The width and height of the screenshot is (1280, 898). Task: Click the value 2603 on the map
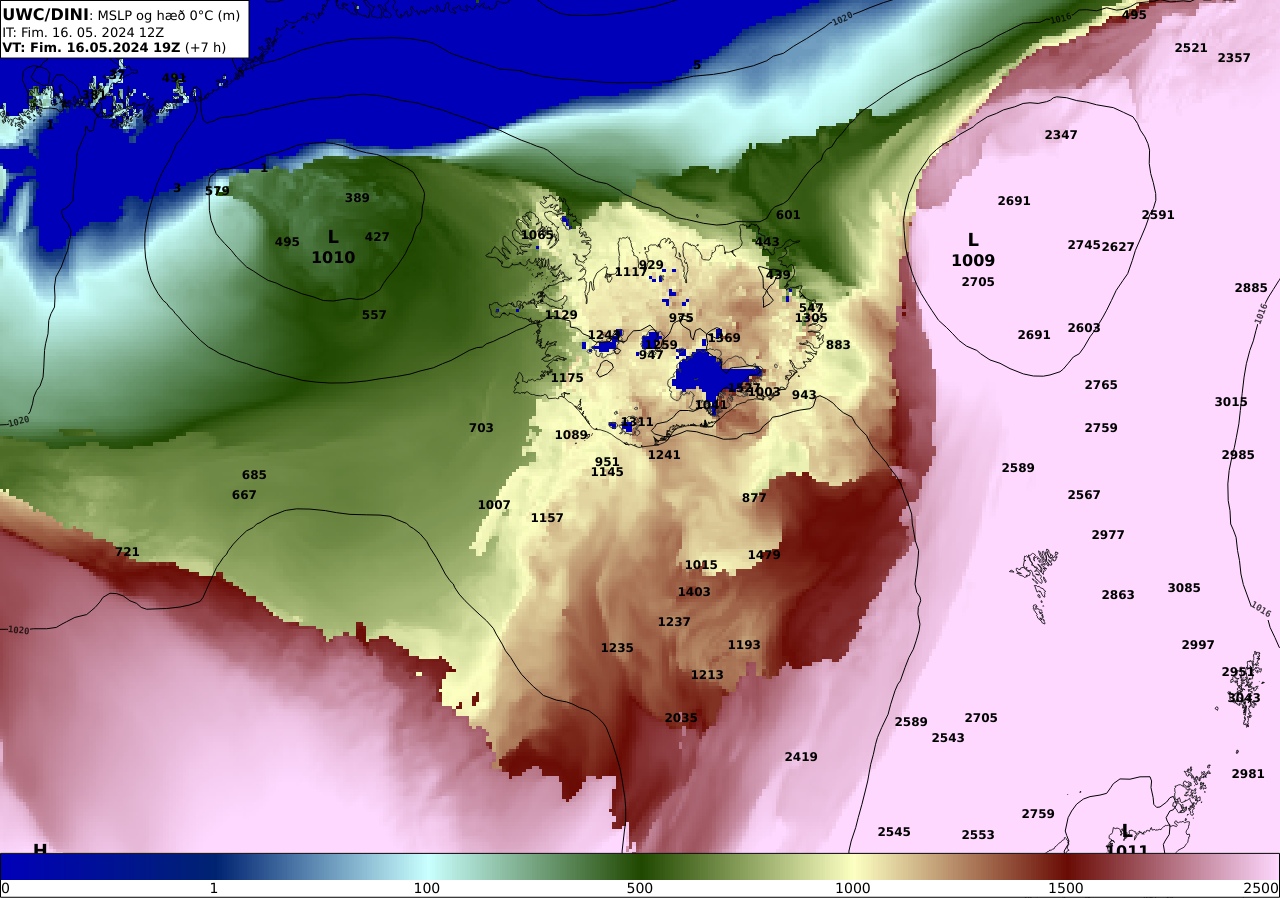[x=1084, y=328]
